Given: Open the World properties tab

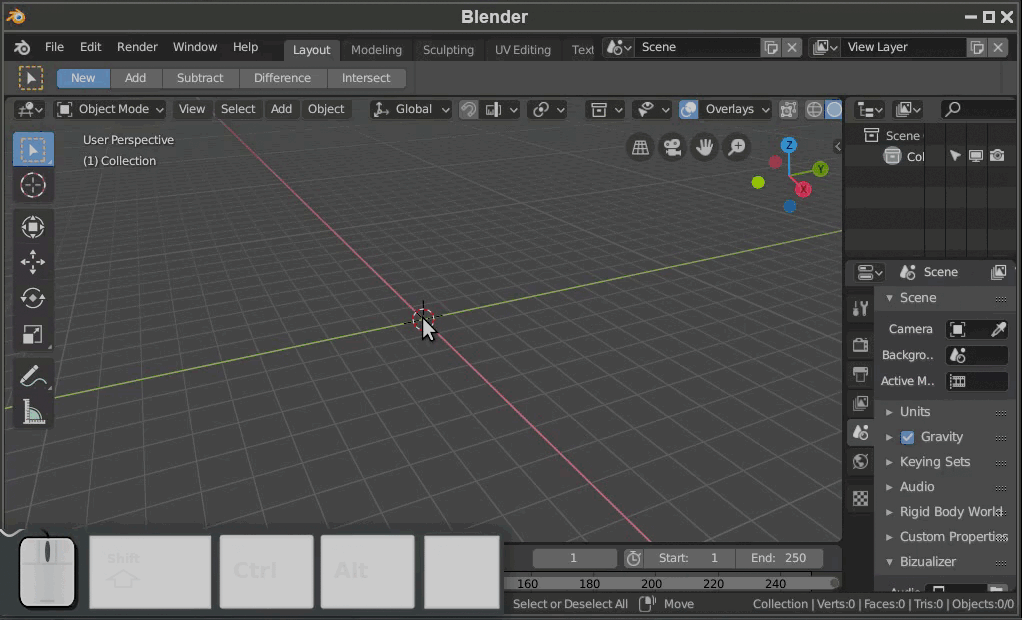Looking at the screenshot, I should click(x=860, y=462).
